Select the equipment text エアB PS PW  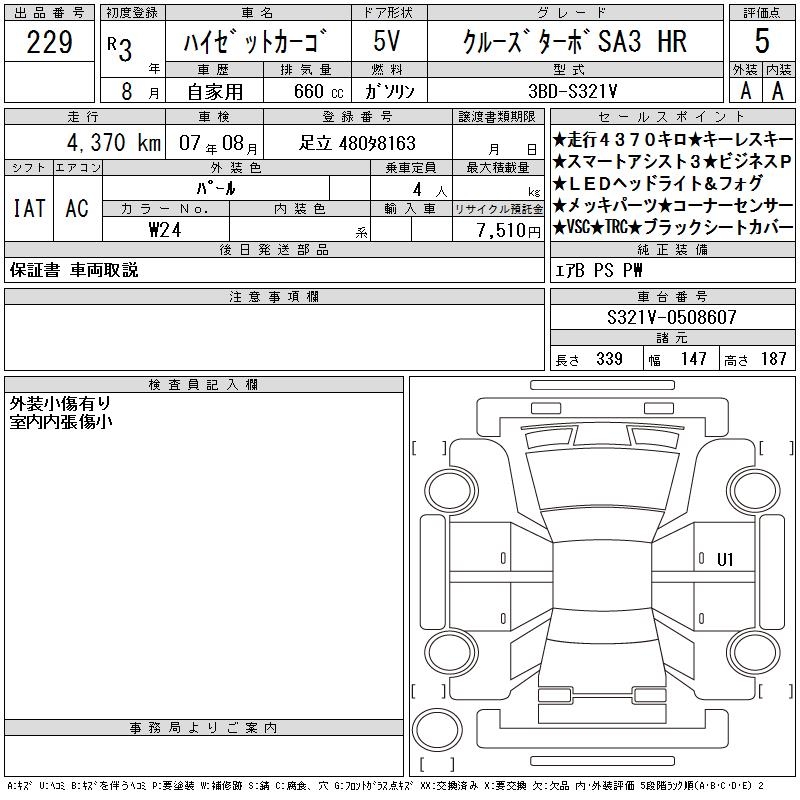(x=598, y=270)
